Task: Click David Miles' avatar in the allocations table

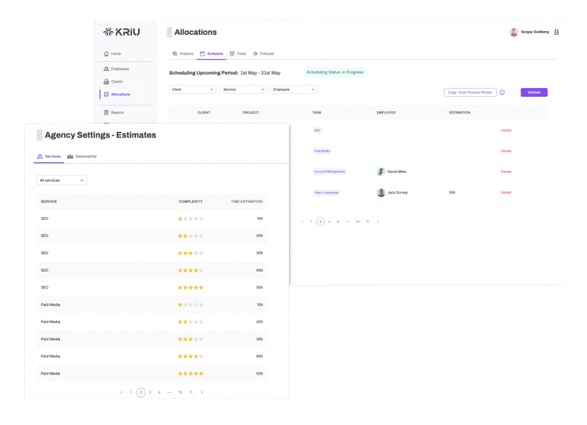Action: click(381, 171)
